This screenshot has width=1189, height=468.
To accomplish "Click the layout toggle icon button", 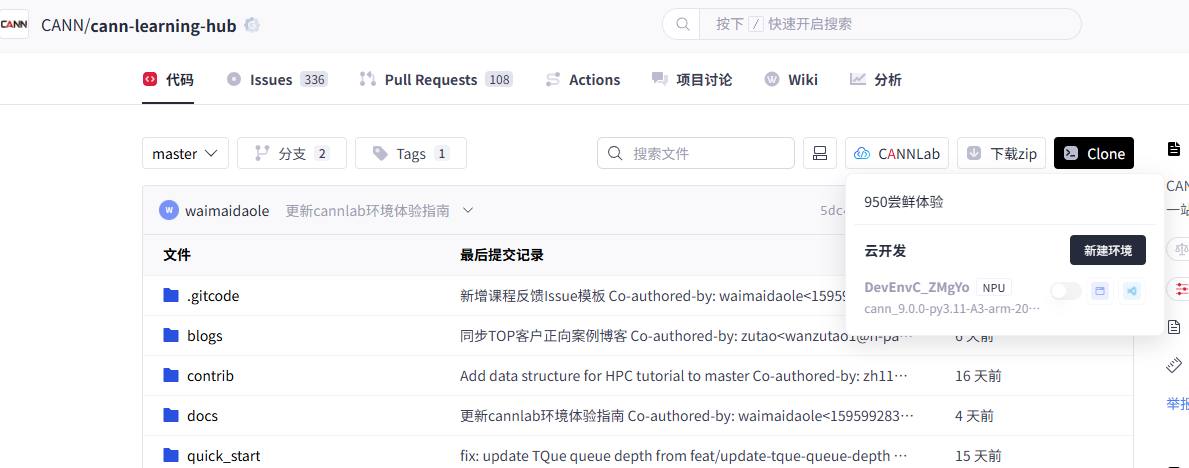I will [x=820, y=153].
